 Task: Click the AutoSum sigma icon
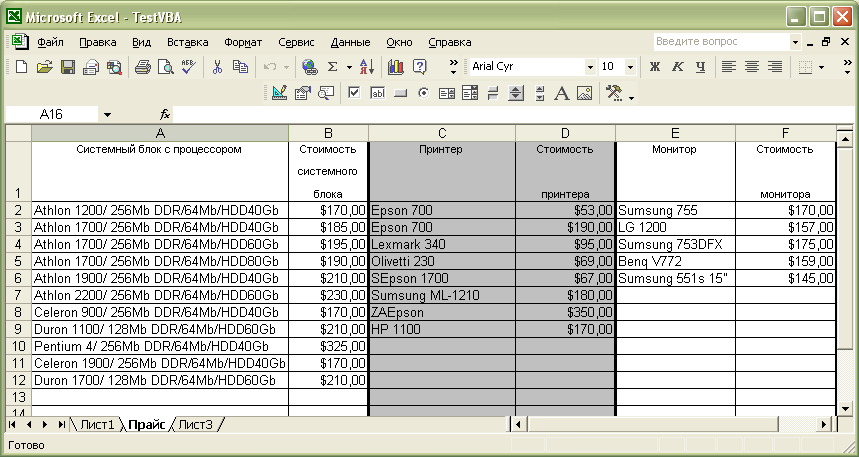coord(333,67)
